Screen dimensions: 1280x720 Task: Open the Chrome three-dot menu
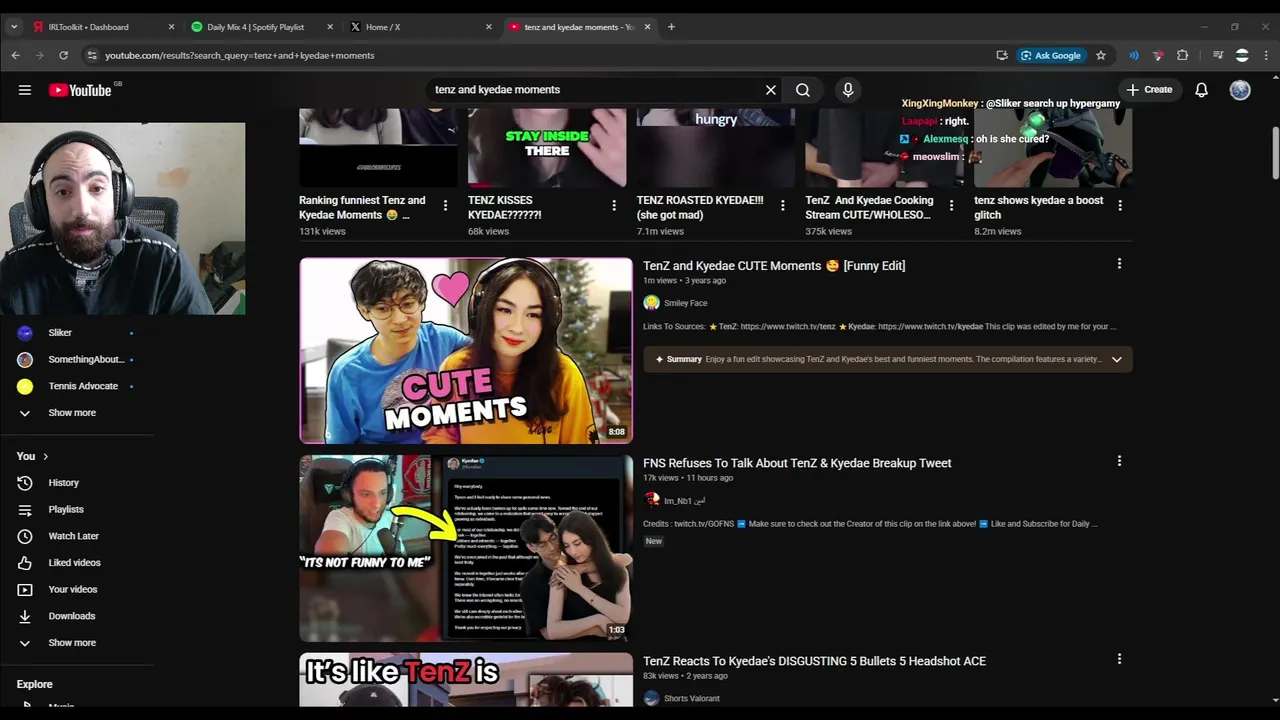tap(1266, 55)
